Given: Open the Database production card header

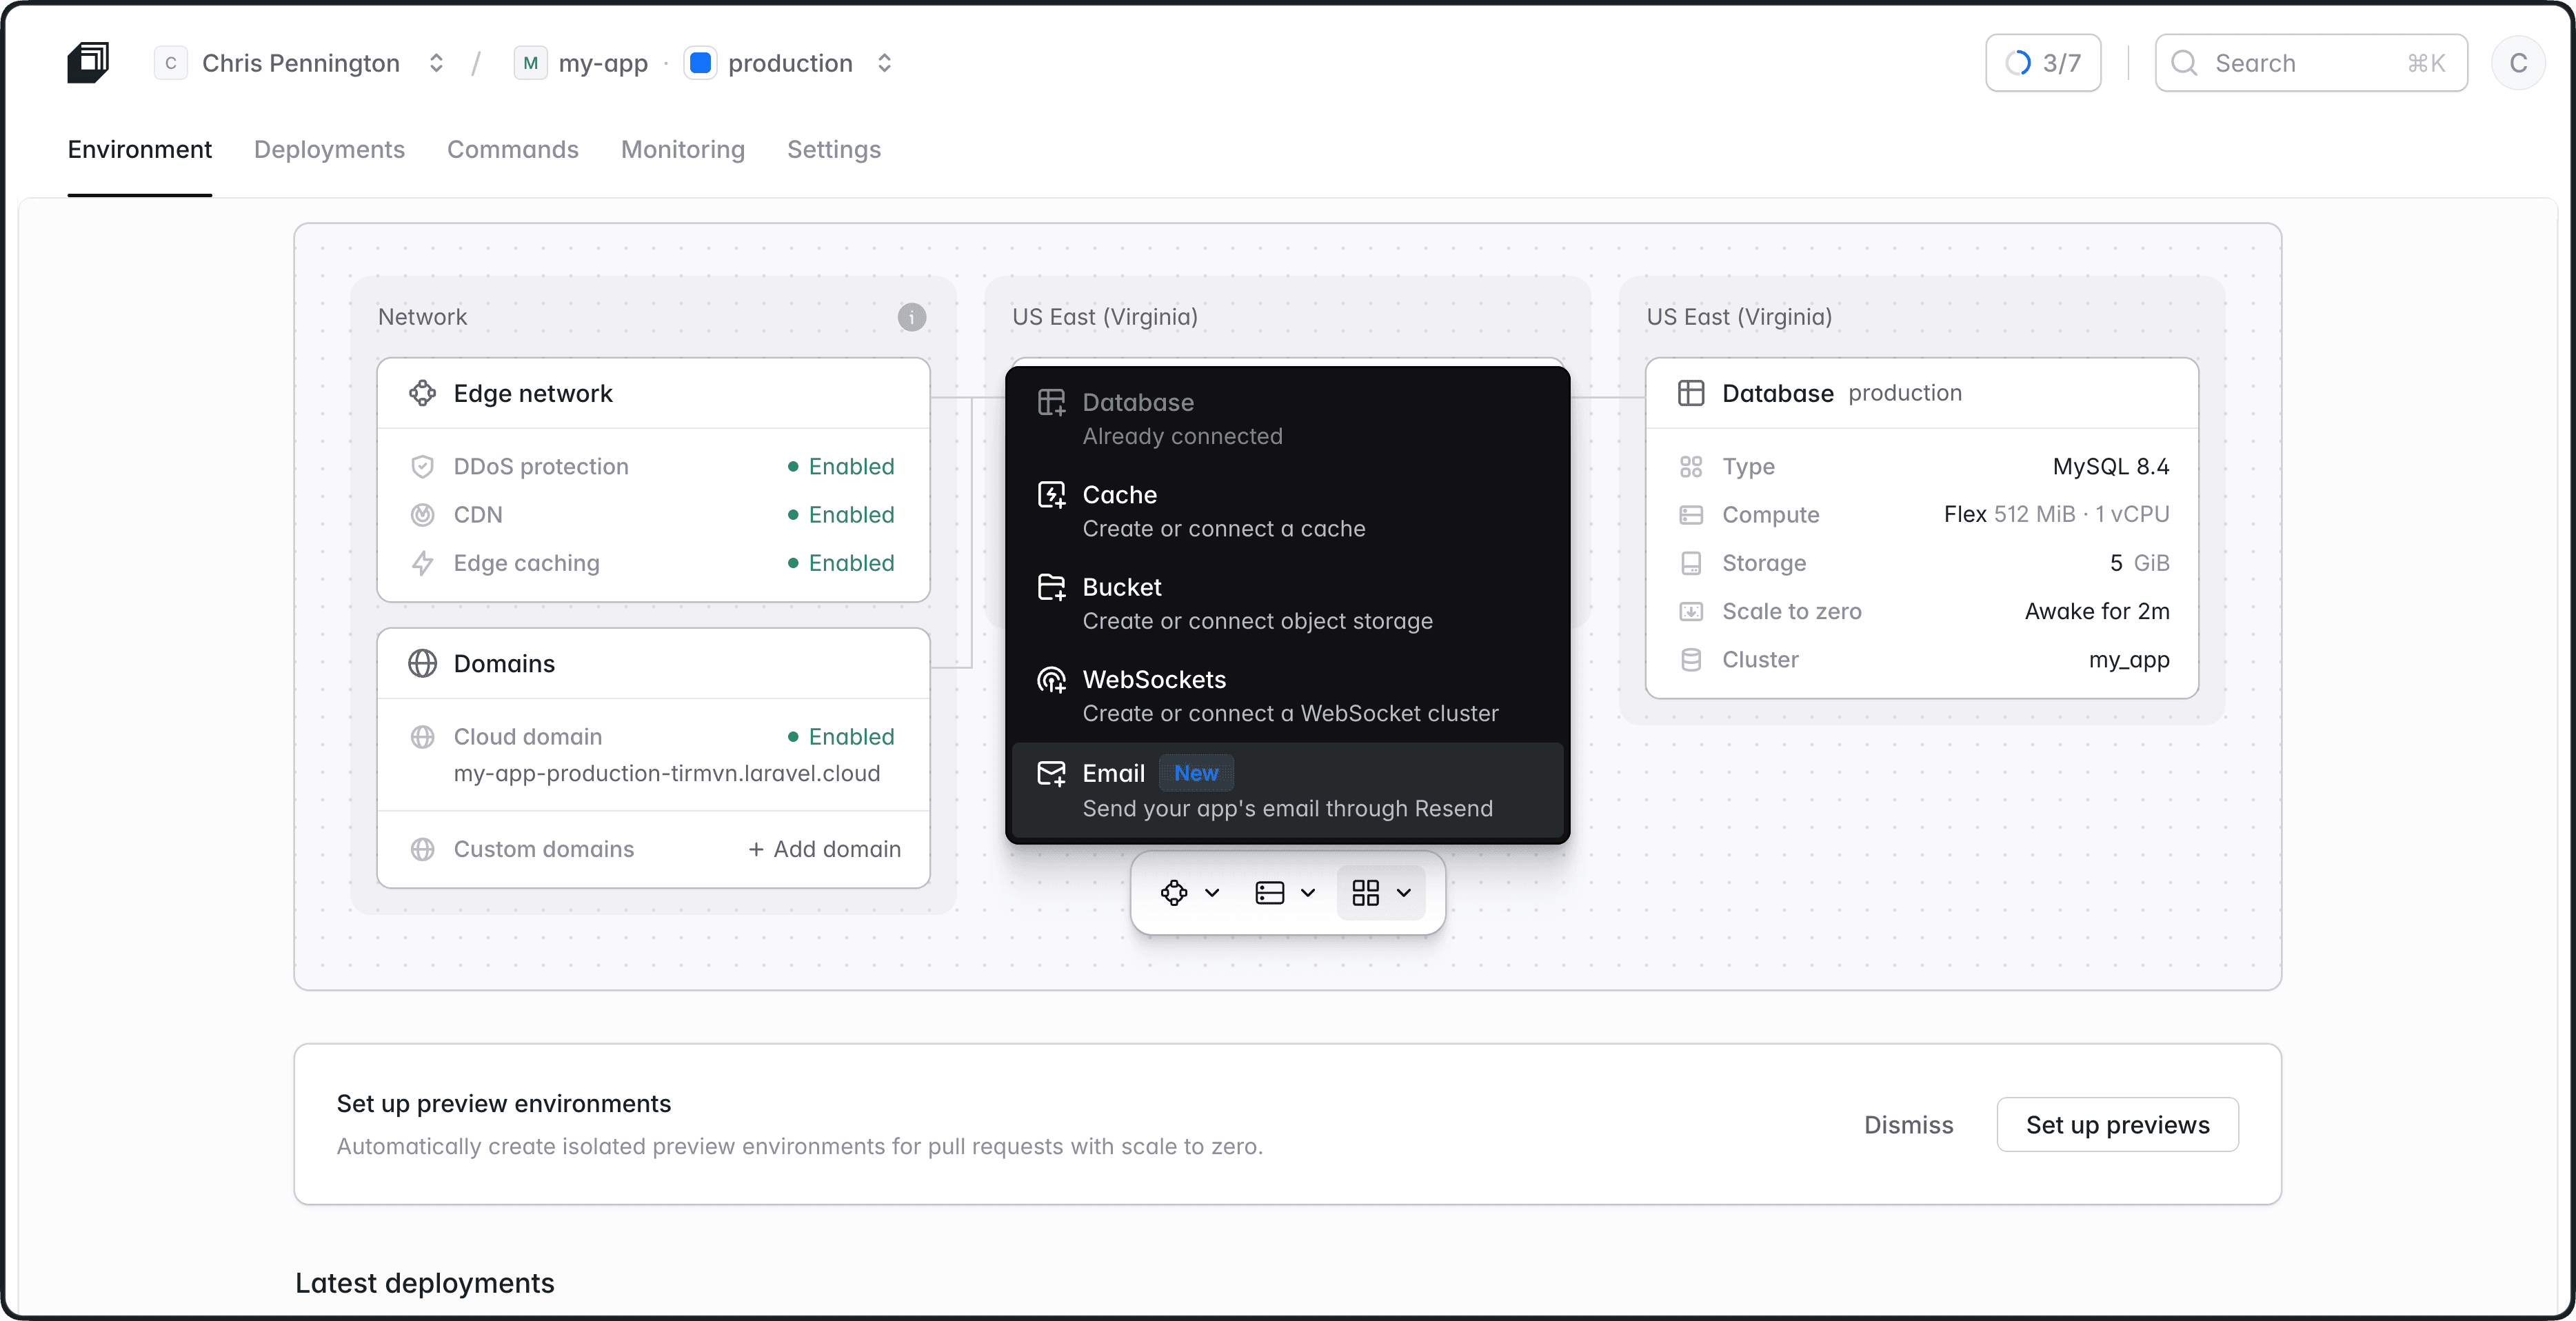Looking at the screenshot, I should point(1921,393).
